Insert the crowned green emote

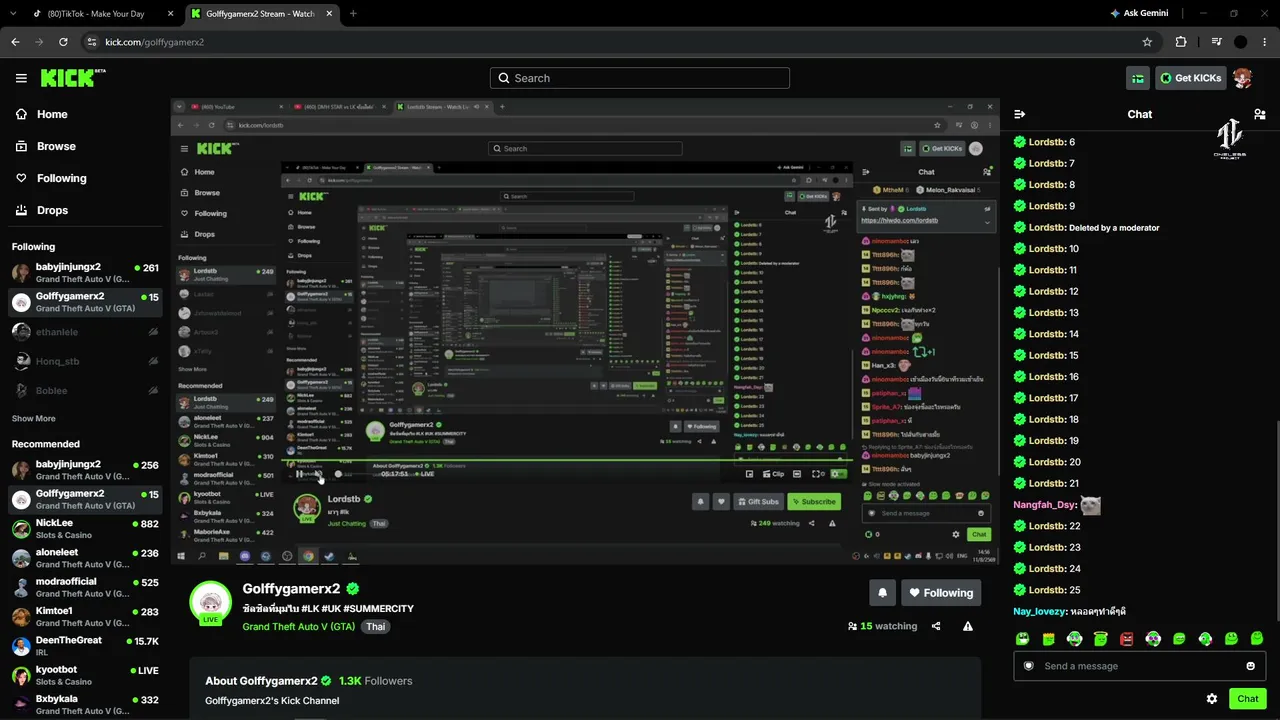click(x=1048, y=638)
